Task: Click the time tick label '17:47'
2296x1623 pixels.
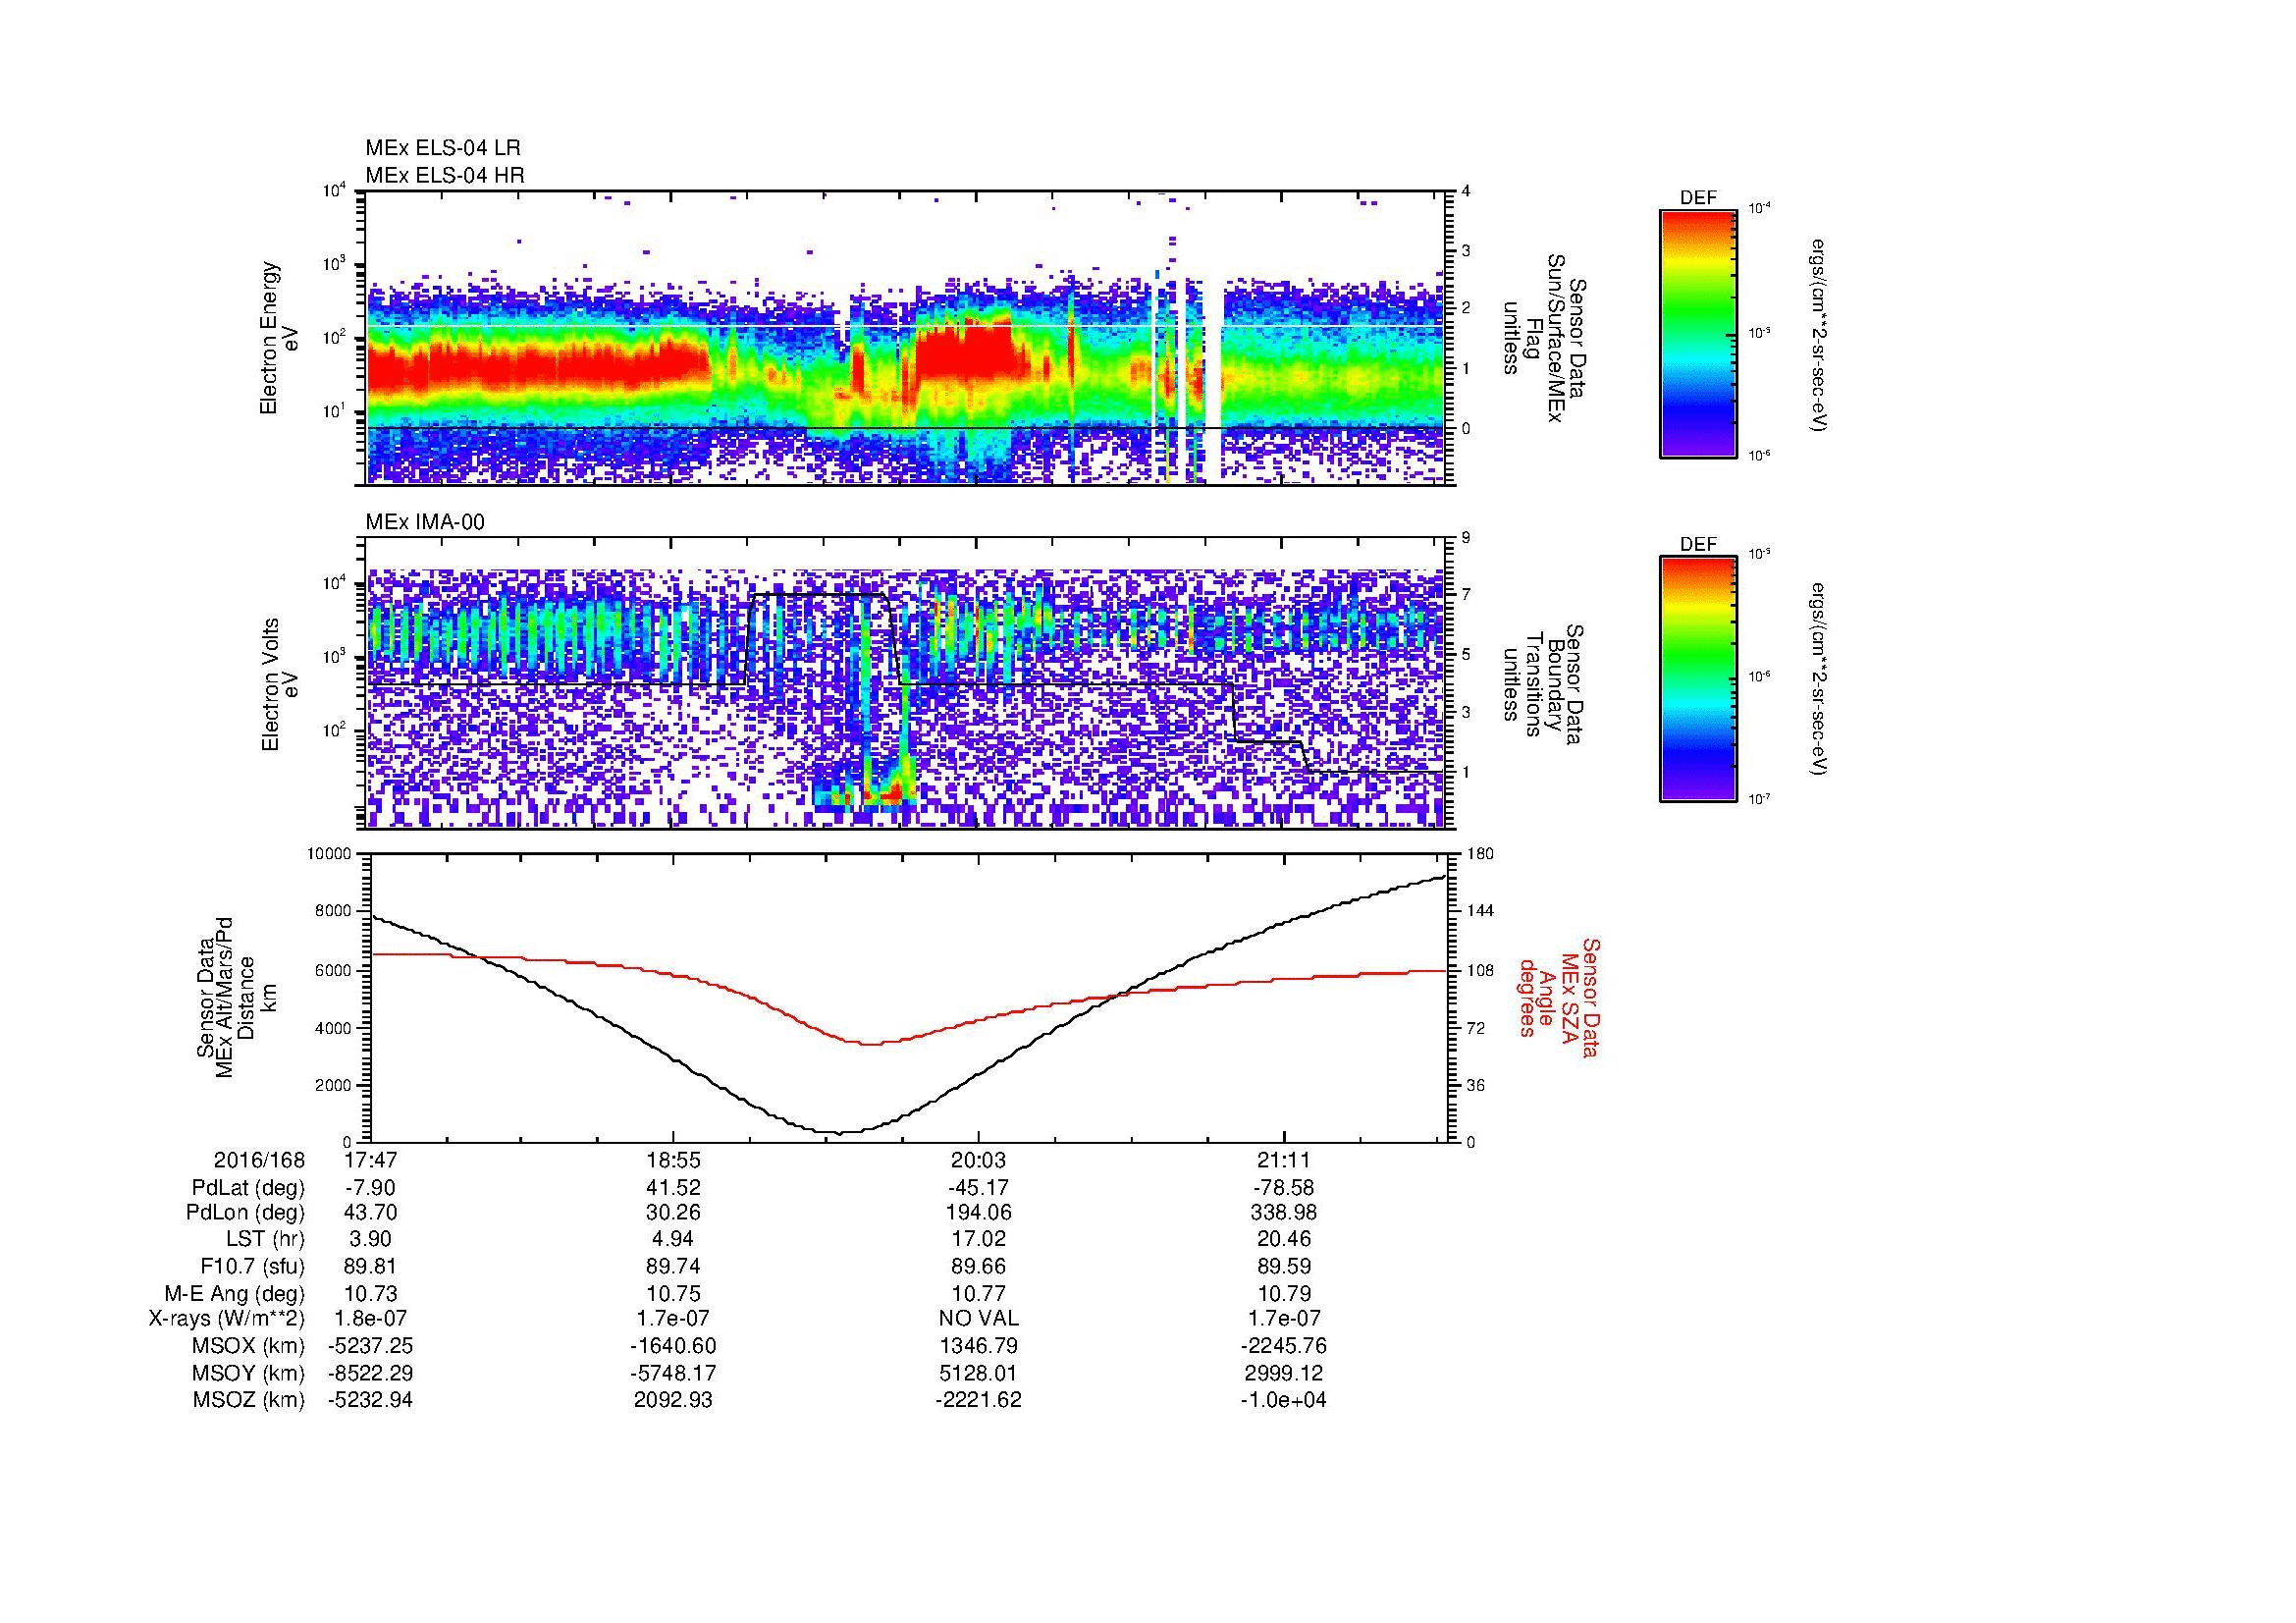Action: click(371, 1161)
